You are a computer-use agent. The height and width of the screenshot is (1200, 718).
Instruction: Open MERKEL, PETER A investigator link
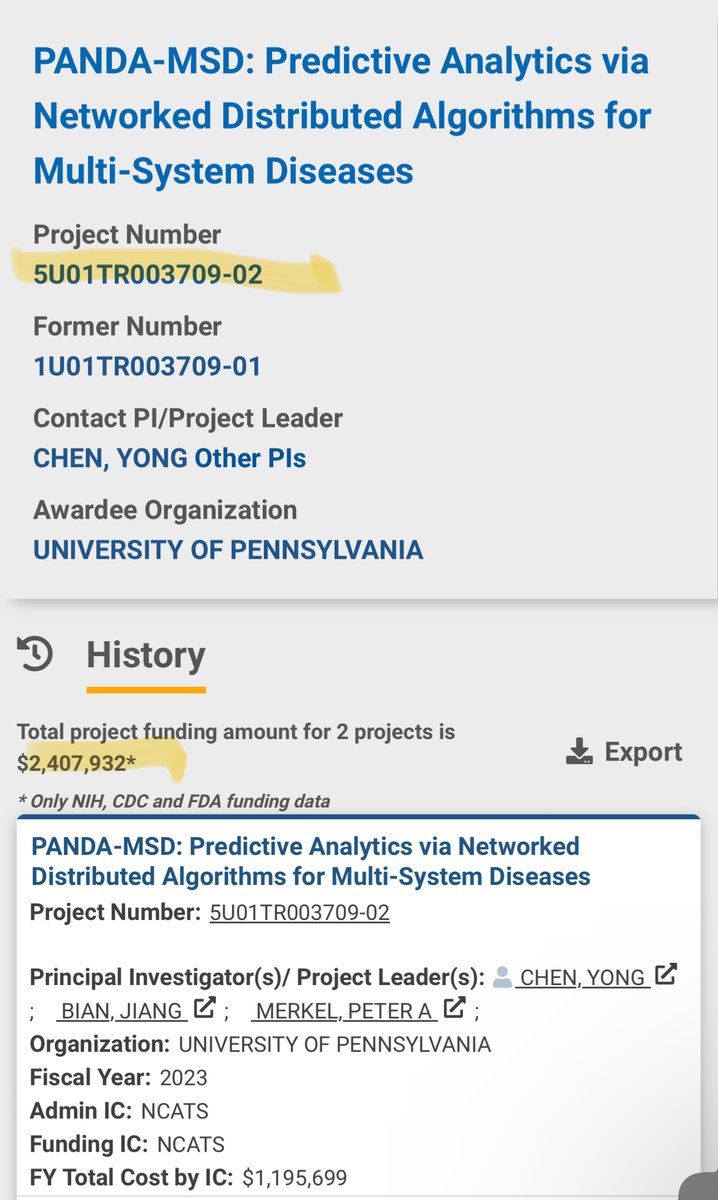[x=344, y=1011]
